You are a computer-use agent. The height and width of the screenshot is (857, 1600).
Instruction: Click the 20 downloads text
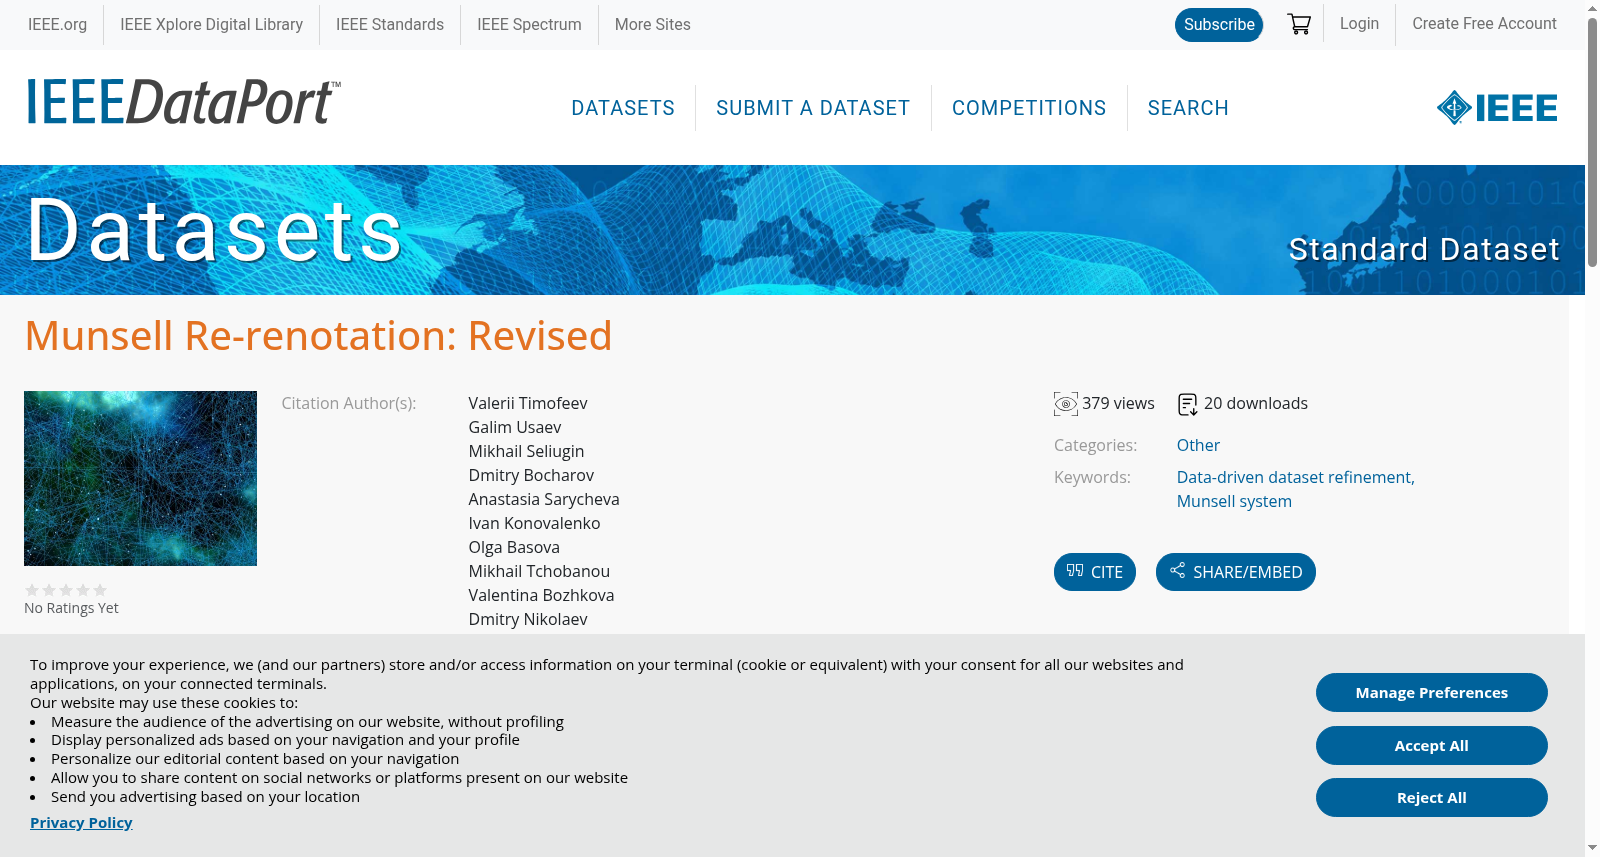coord(1256,403)
